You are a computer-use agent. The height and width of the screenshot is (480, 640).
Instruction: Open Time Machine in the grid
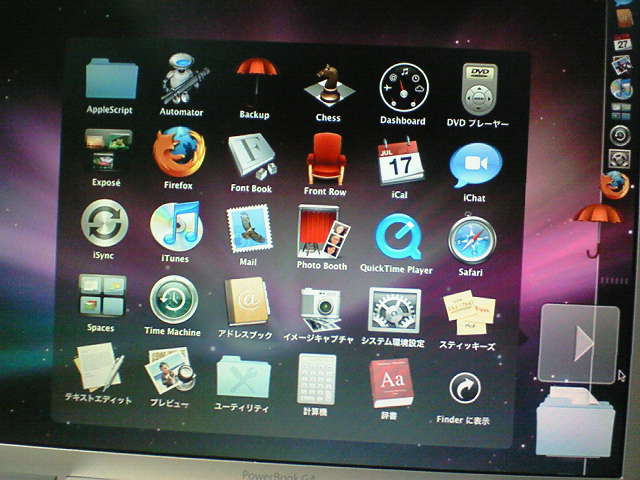coord(174,299)
